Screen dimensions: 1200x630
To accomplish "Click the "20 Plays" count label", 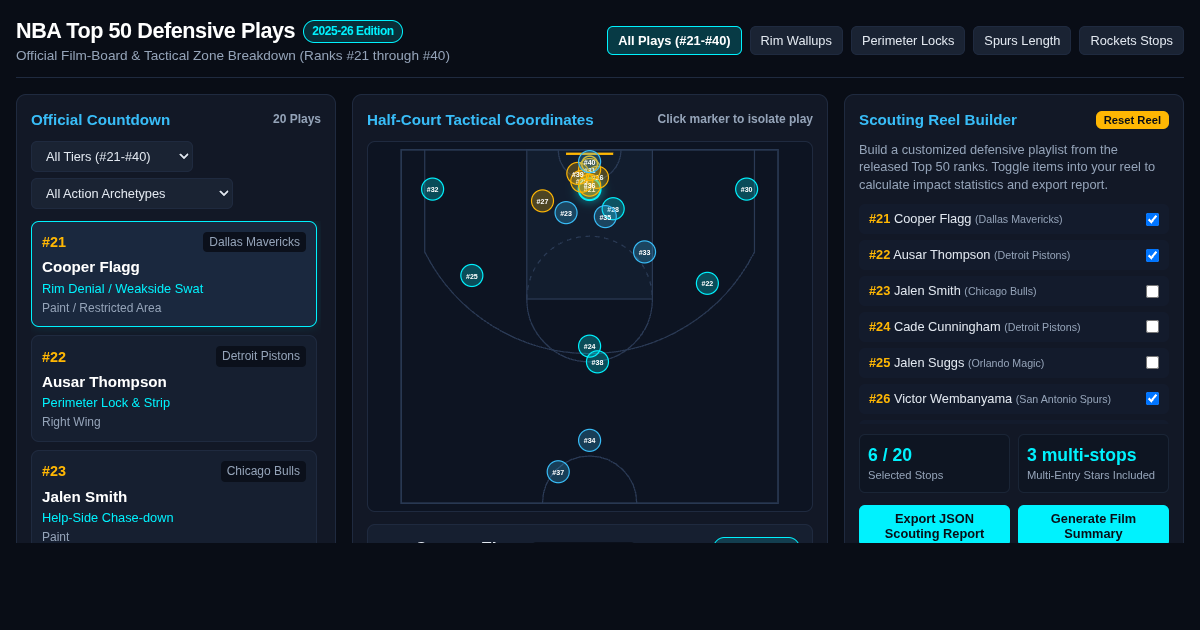I will [x=297, y=119].
